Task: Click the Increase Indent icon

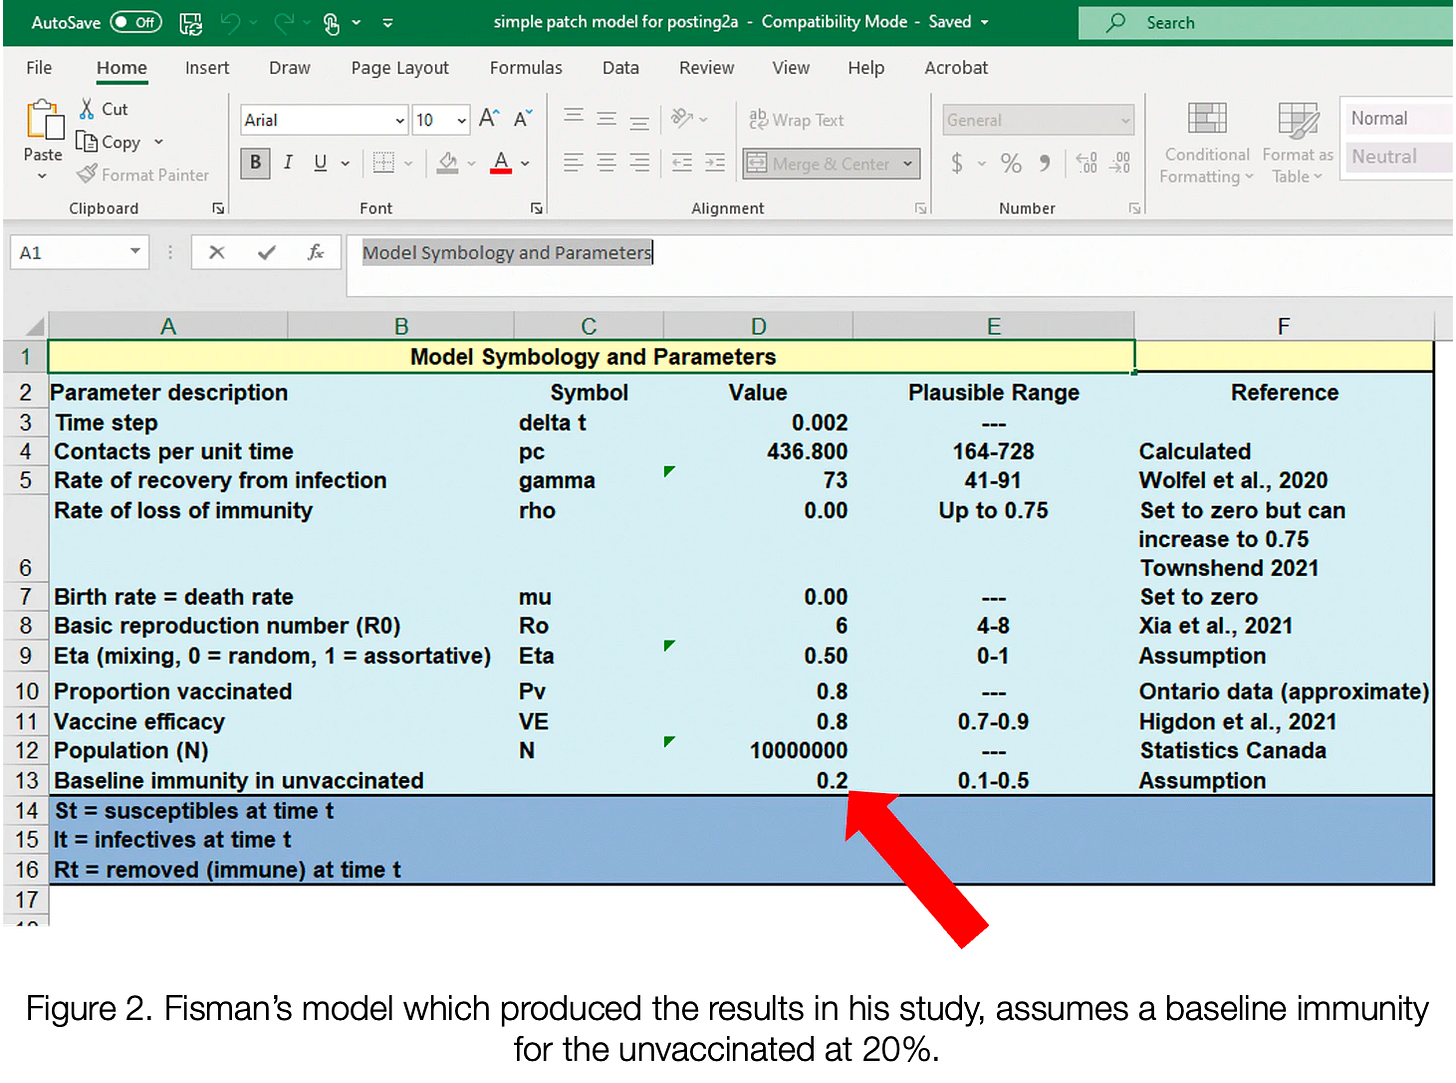Action: 715,163
